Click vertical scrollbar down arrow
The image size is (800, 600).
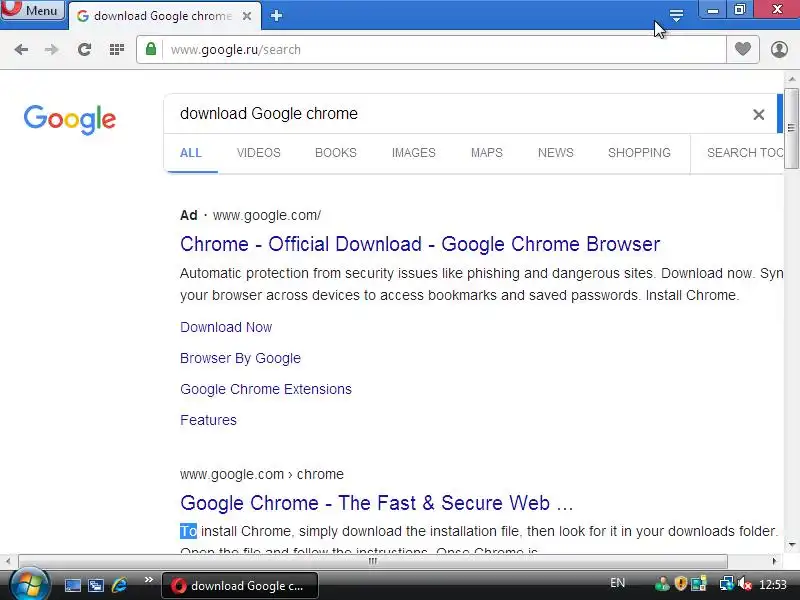tap(791, 545)
